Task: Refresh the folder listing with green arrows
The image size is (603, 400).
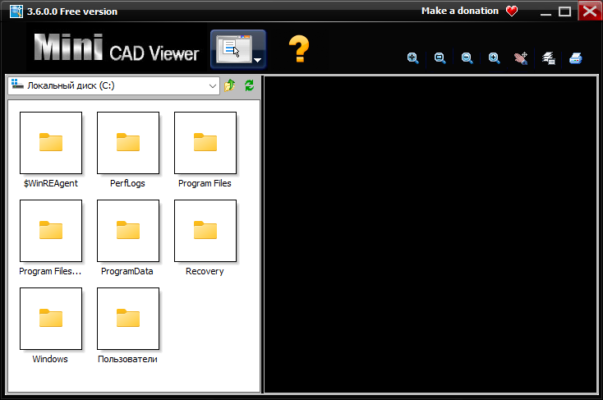Action: 249,85
